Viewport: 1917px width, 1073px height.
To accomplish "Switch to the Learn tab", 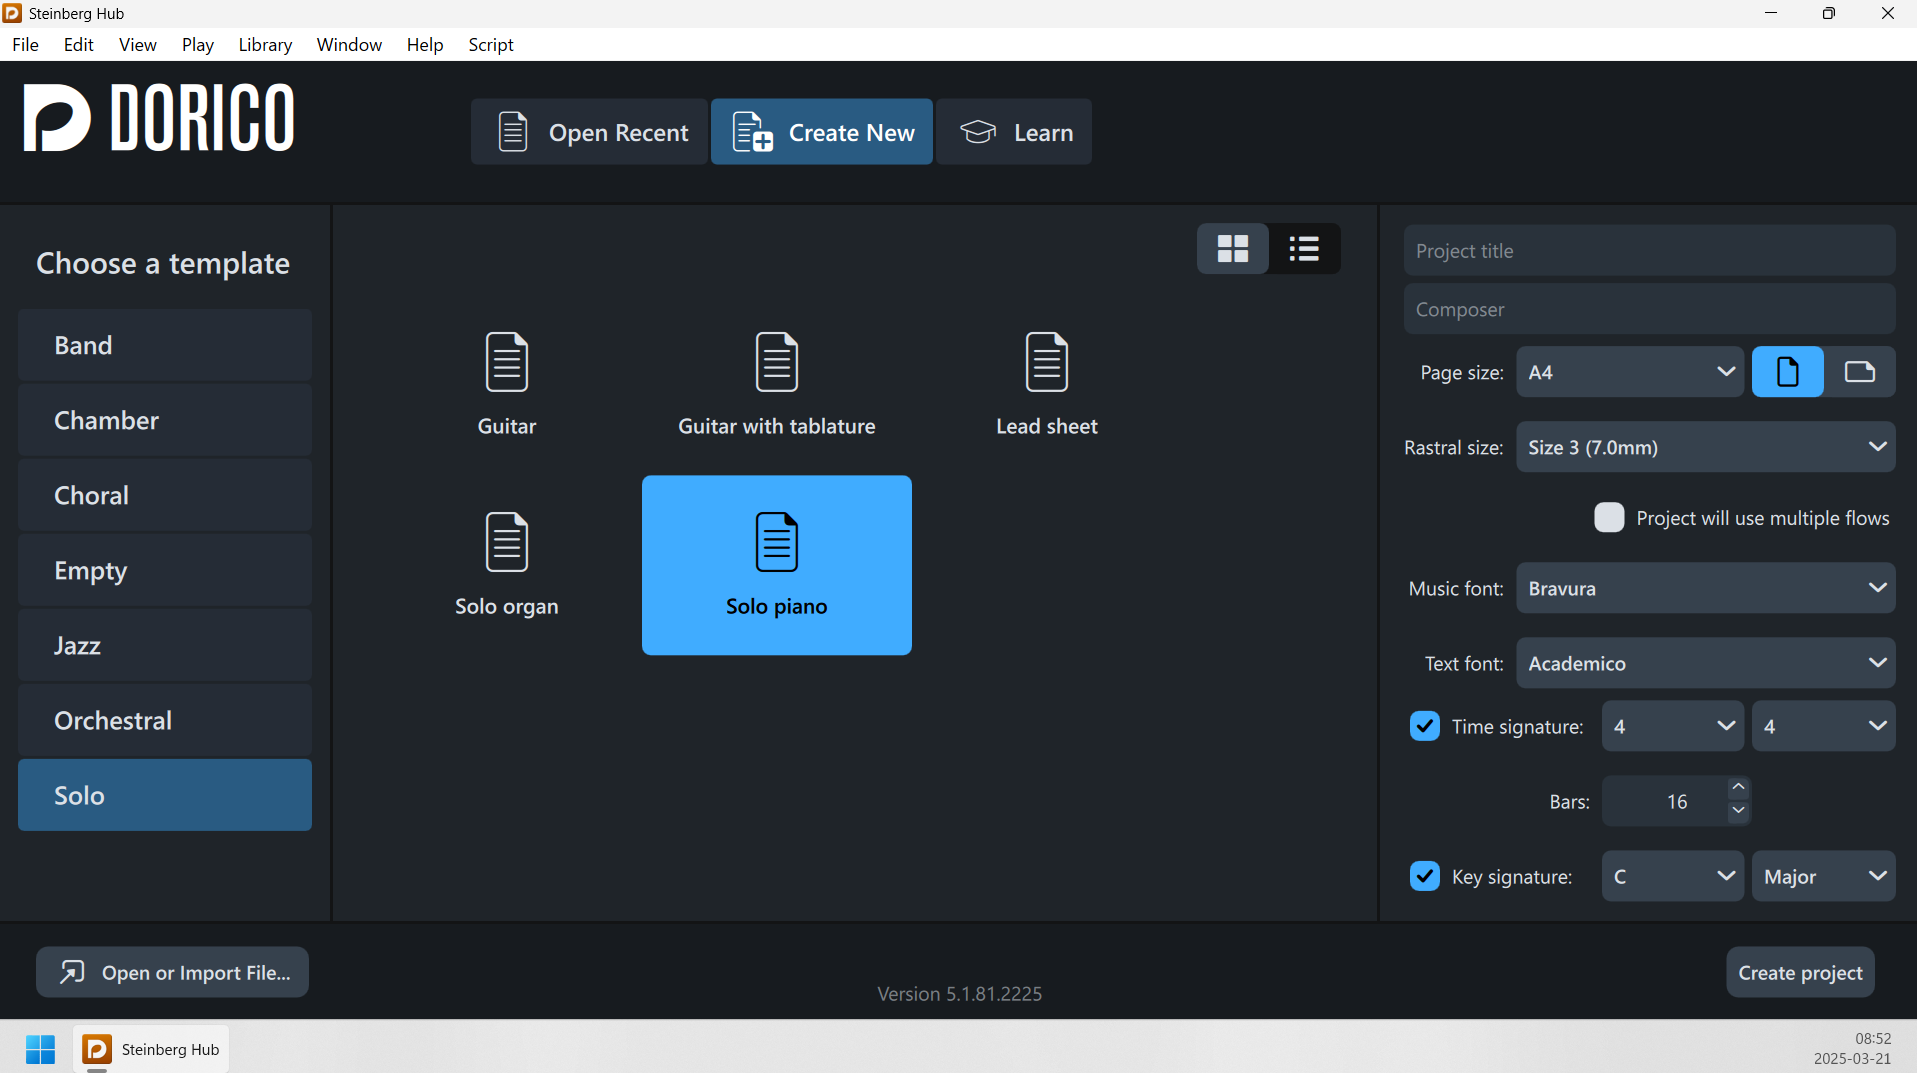I will [1014, 132].
